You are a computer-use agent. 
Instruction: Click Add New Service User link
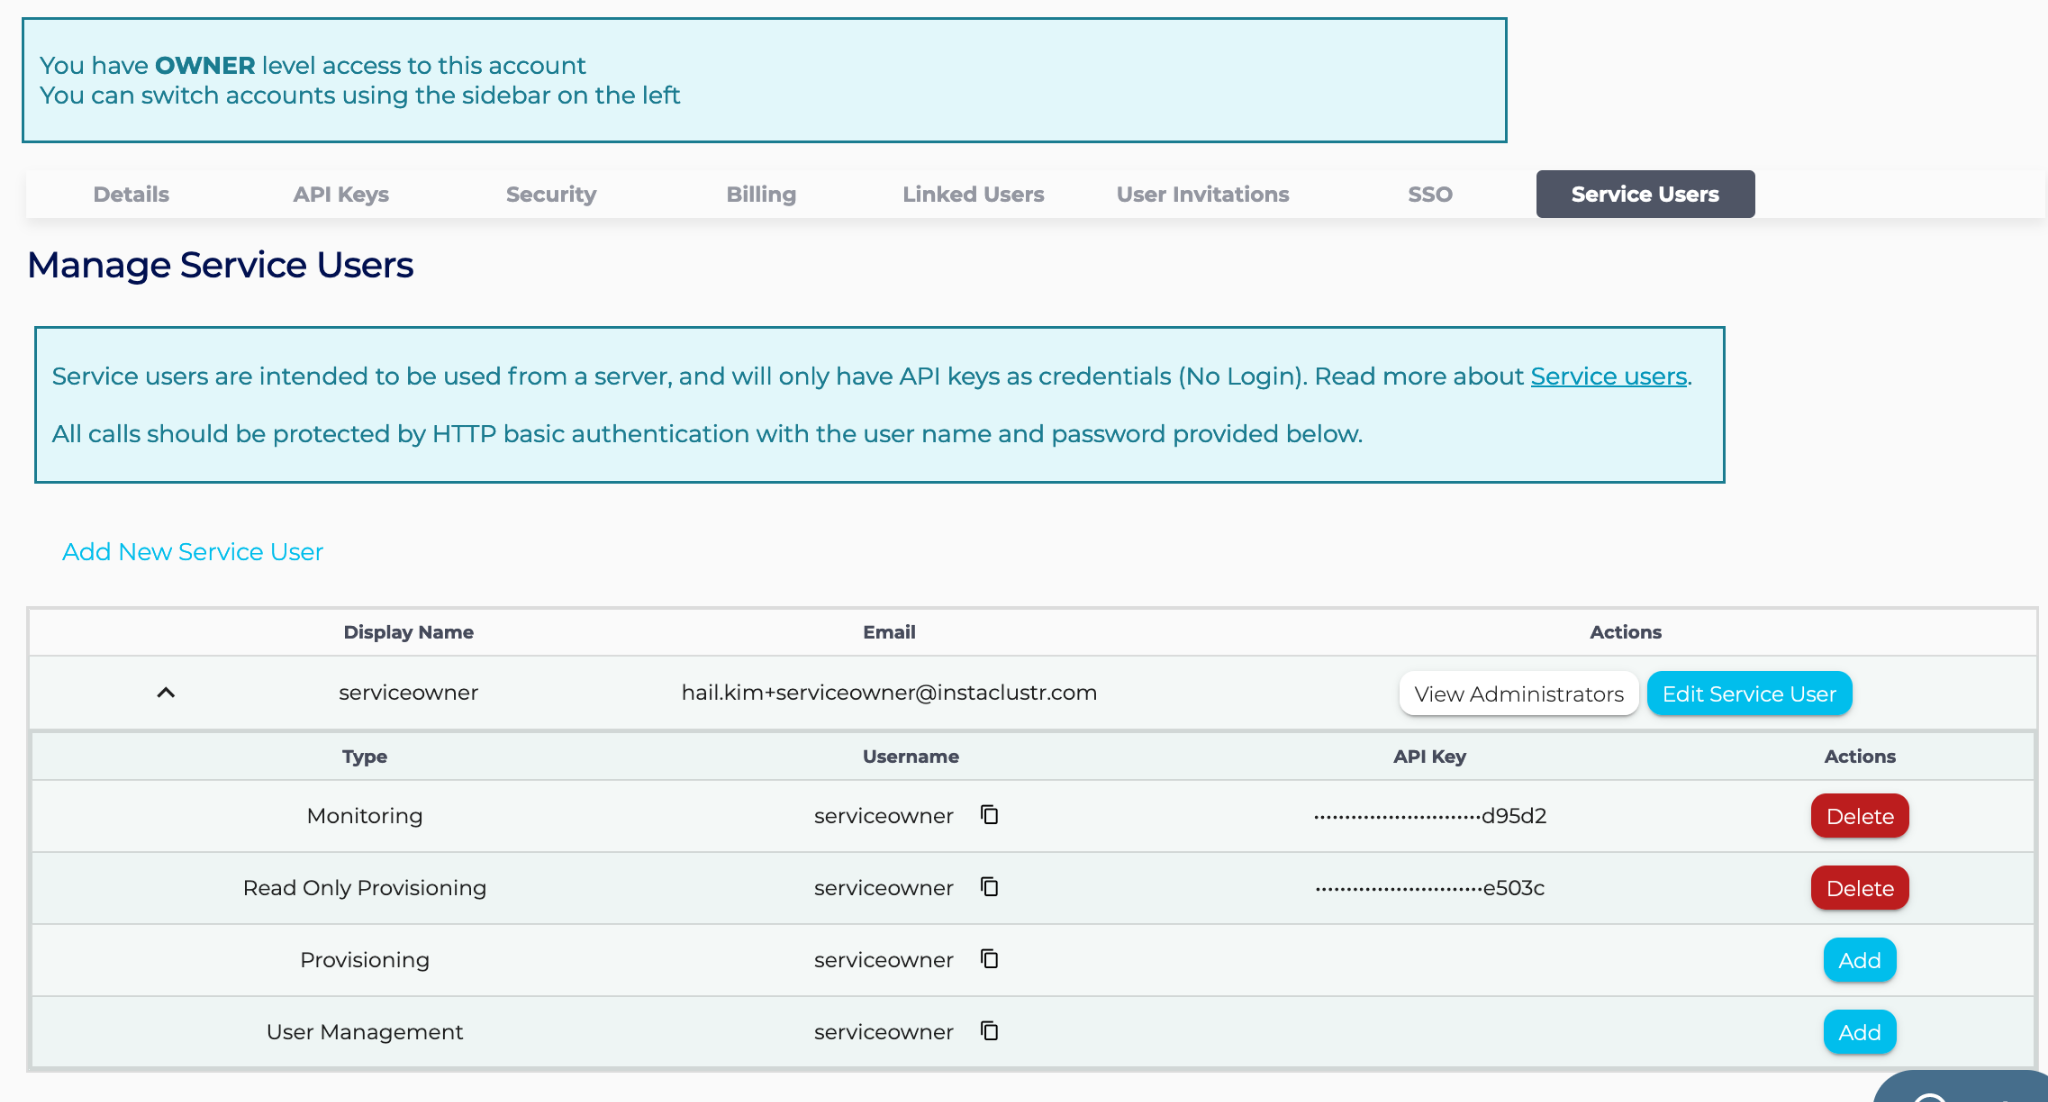(x=193, y=552)
